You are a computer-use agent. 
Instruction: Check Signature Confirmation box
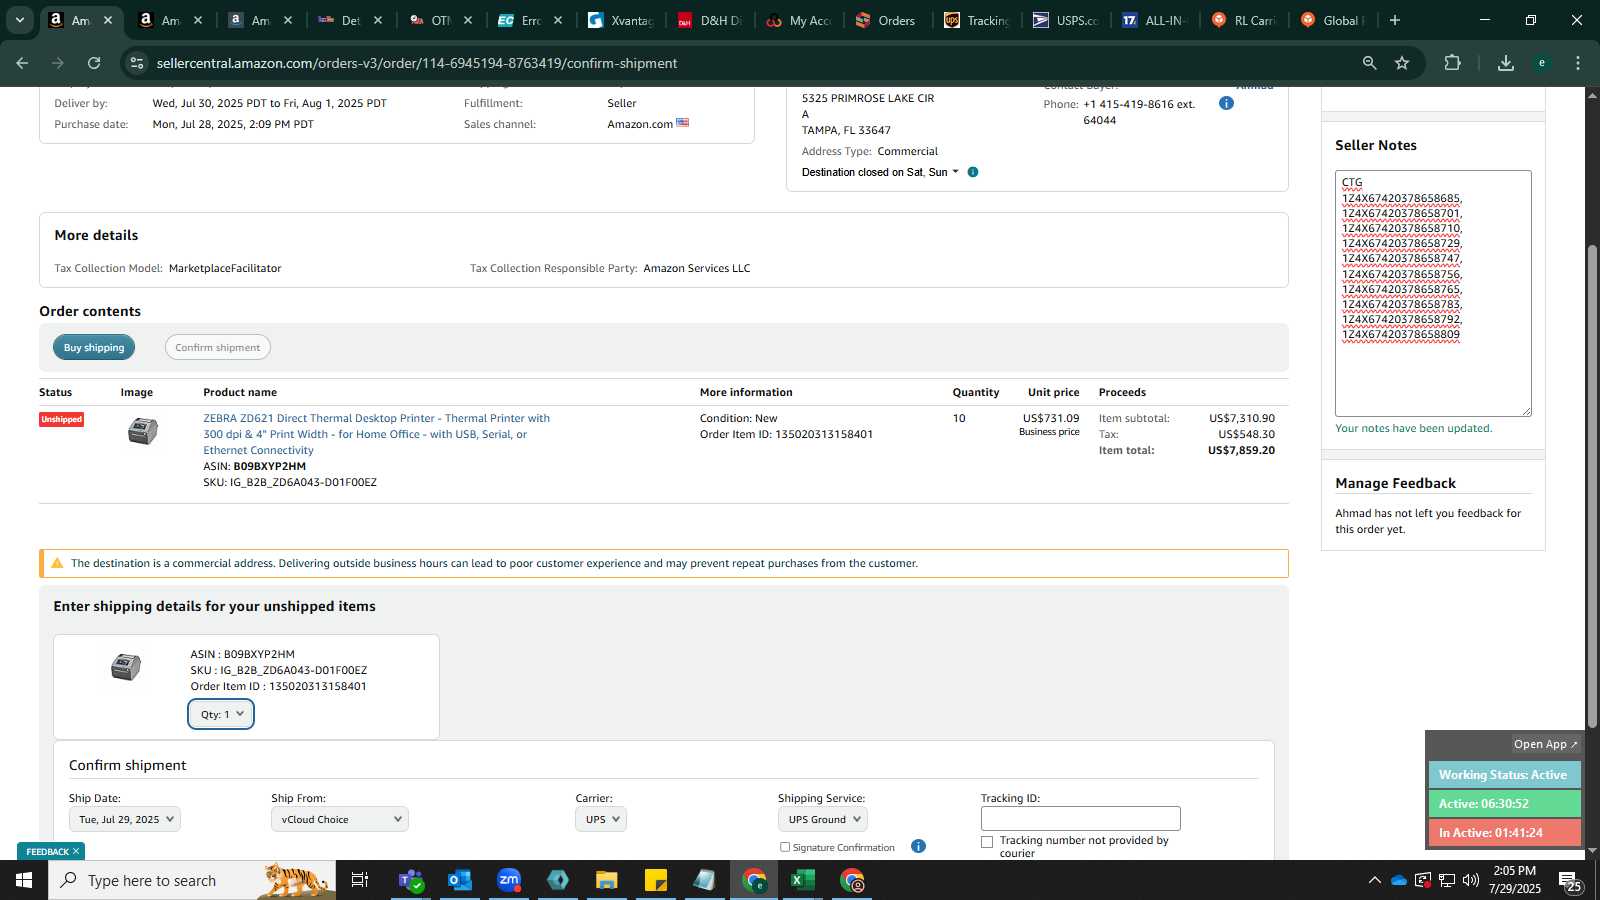coord(785,847)
